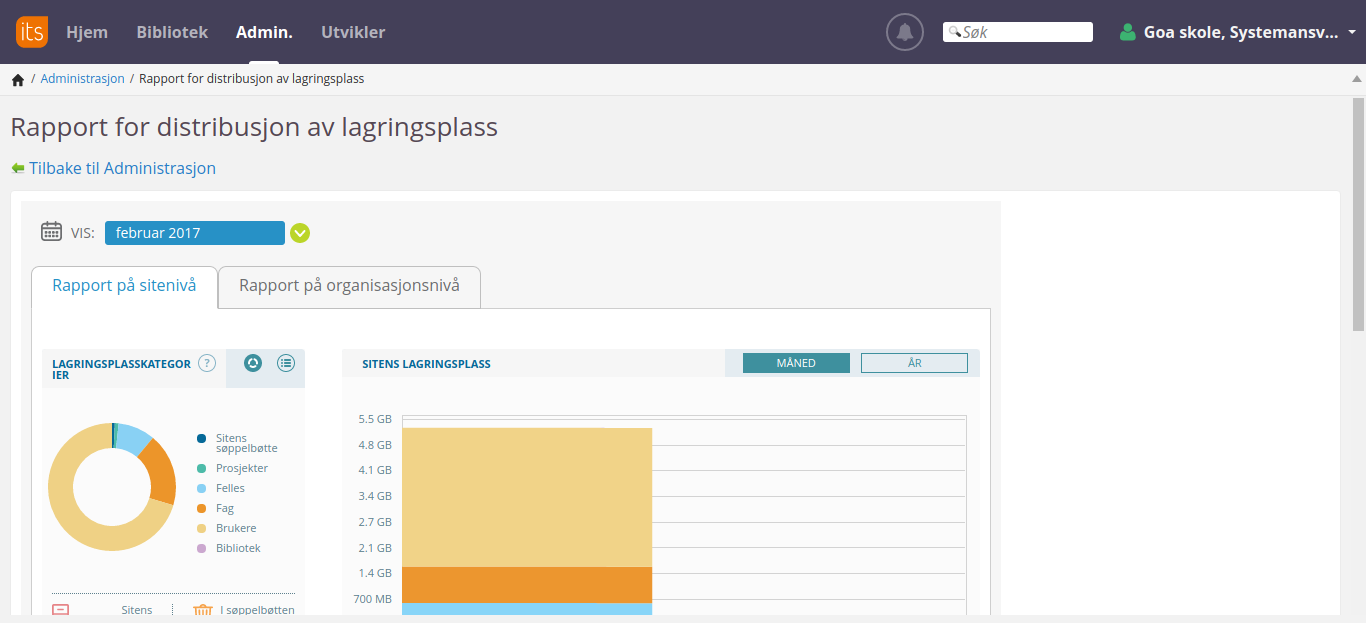The width and height of the screenshot is (1366, 623).
Task: Click Goa skole, Systemansv... user name
Action: point(1241,32)
